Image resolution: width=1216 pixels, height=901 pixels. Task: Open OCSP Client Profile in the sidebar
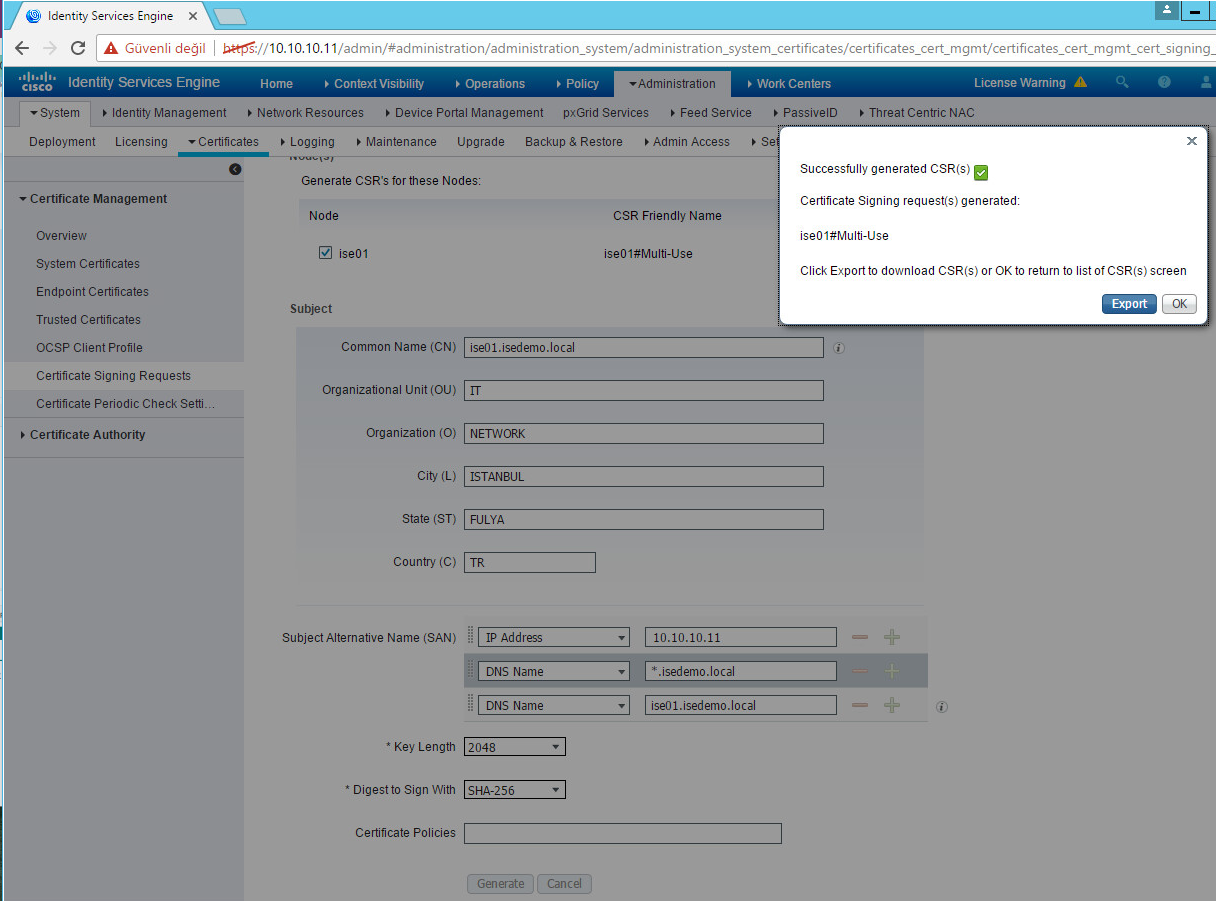point(89,348)
